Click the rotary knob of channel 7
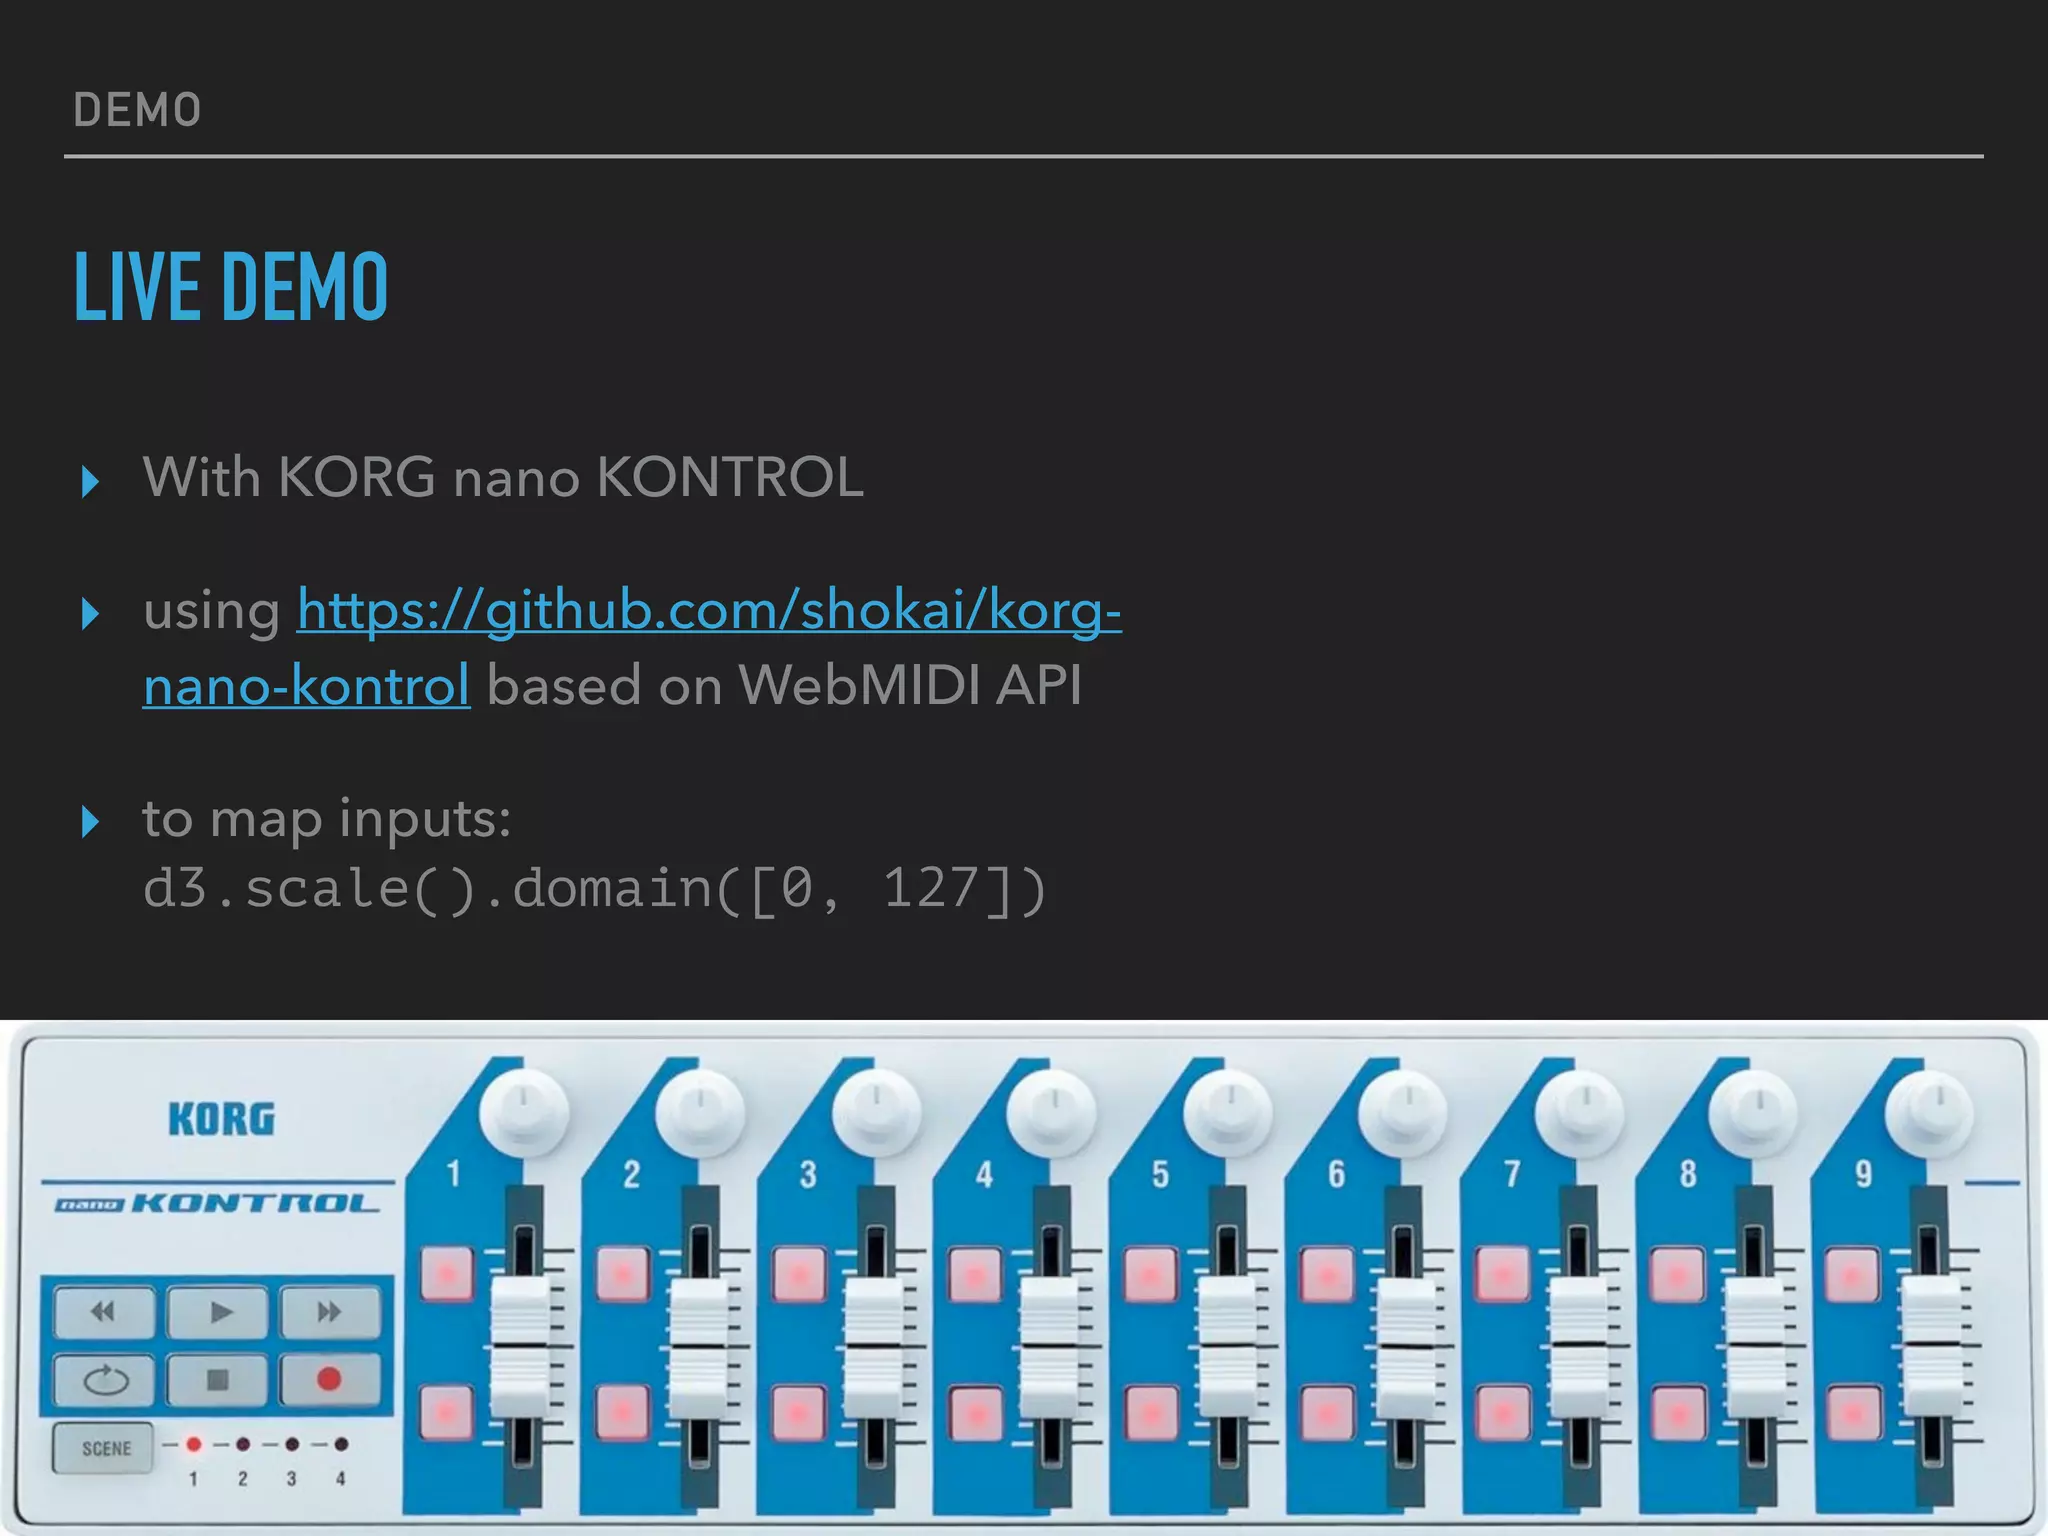Image resolution: width=2048 pixels, height=1536 pixels. point(1580,1111)
